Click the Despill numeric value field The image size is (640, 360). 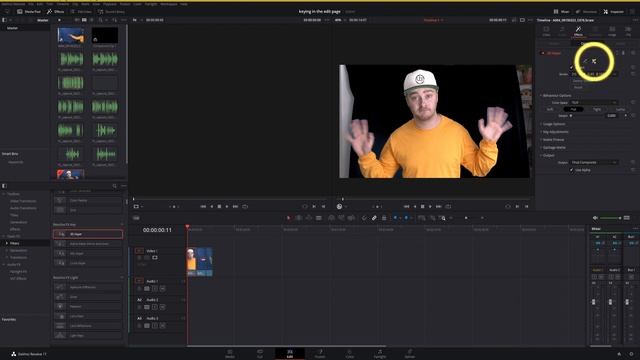point(612,116)
